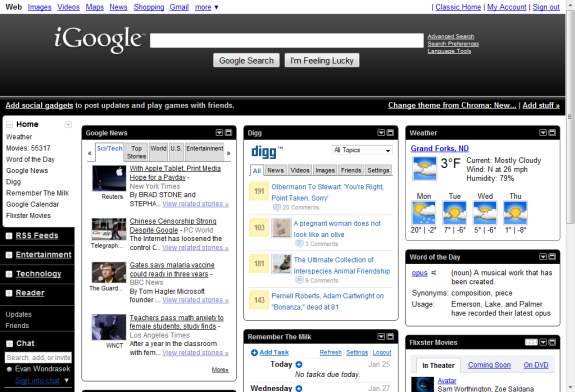Switch to Coming Soon movies tab

[489, 365]
